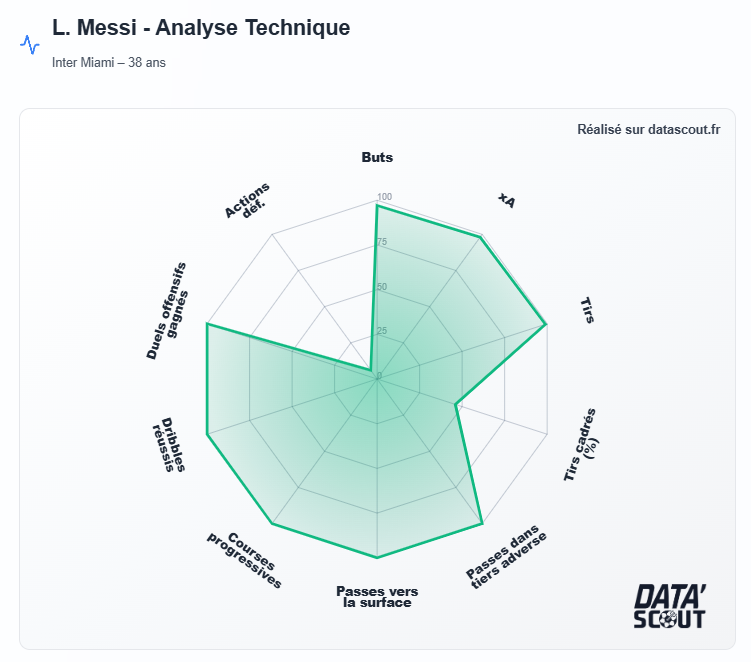Select the 'xA' axis label
The height and width of the screenshot is (662, 751).
(507, 200)
